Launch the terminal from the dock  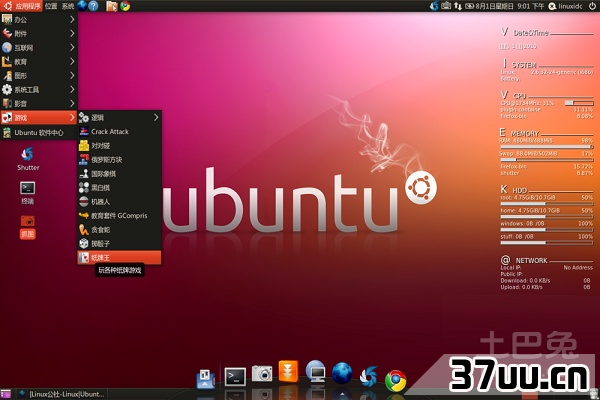(235, 377)
